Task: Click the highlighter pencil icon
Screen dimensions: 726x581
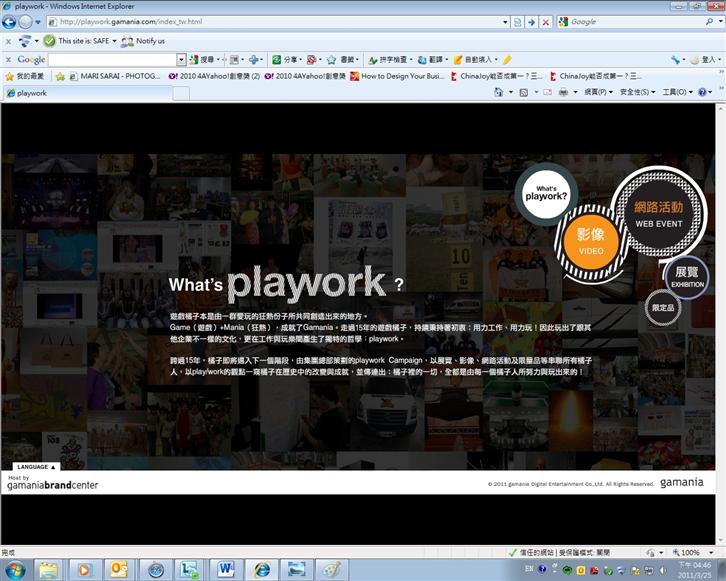Action: coord(507,60)
